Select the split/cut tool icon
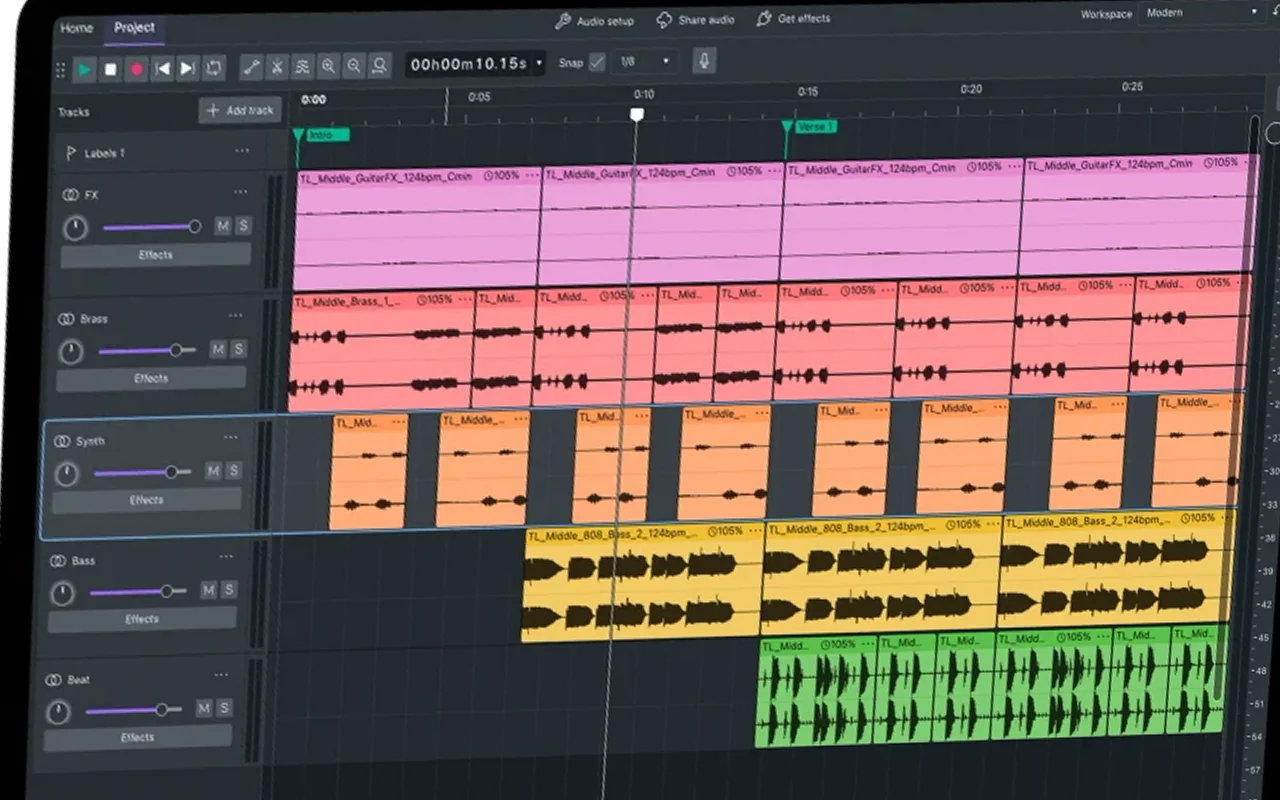Screen dimensions: 1280x800 [277, 67]
